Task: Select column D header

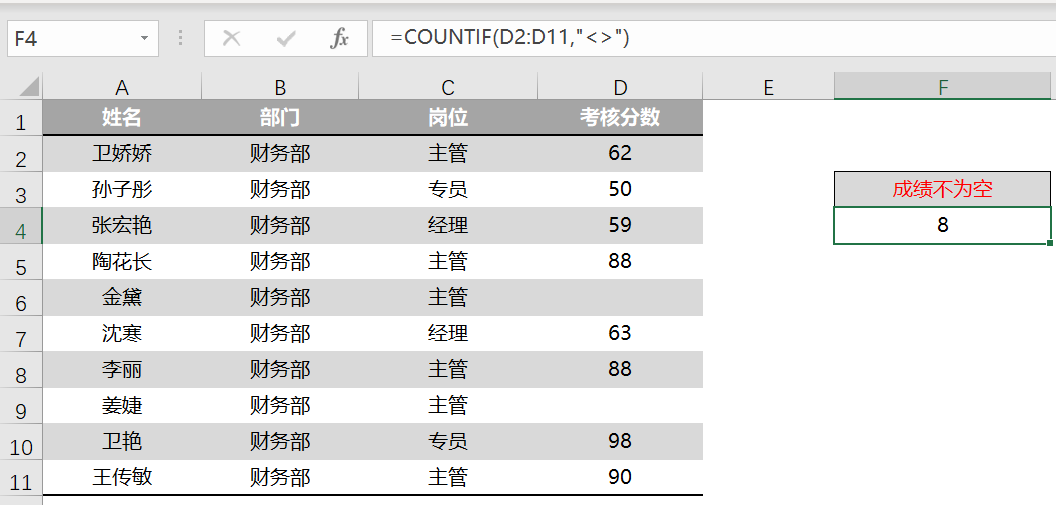Action: point(620,87)
